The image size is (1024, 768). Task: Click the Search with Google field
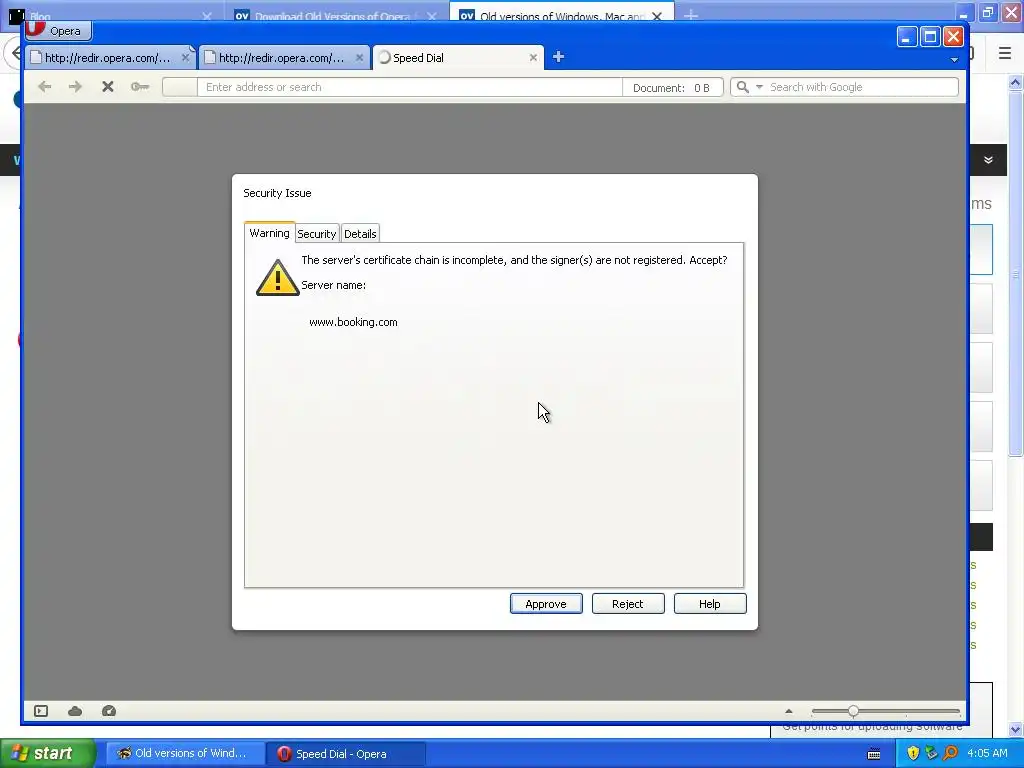[x=862, y=87]
